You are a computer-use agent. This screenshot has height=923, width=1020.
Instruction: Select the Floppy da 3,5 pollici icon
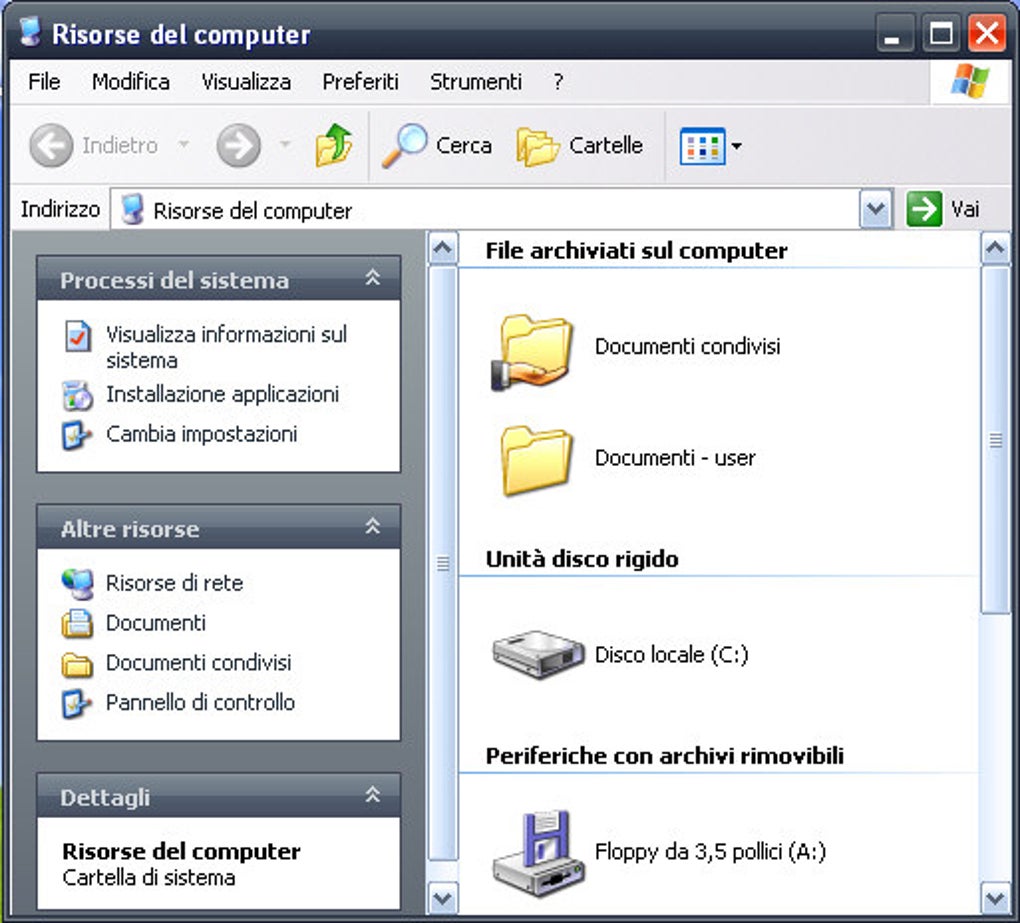pos(538,853)
